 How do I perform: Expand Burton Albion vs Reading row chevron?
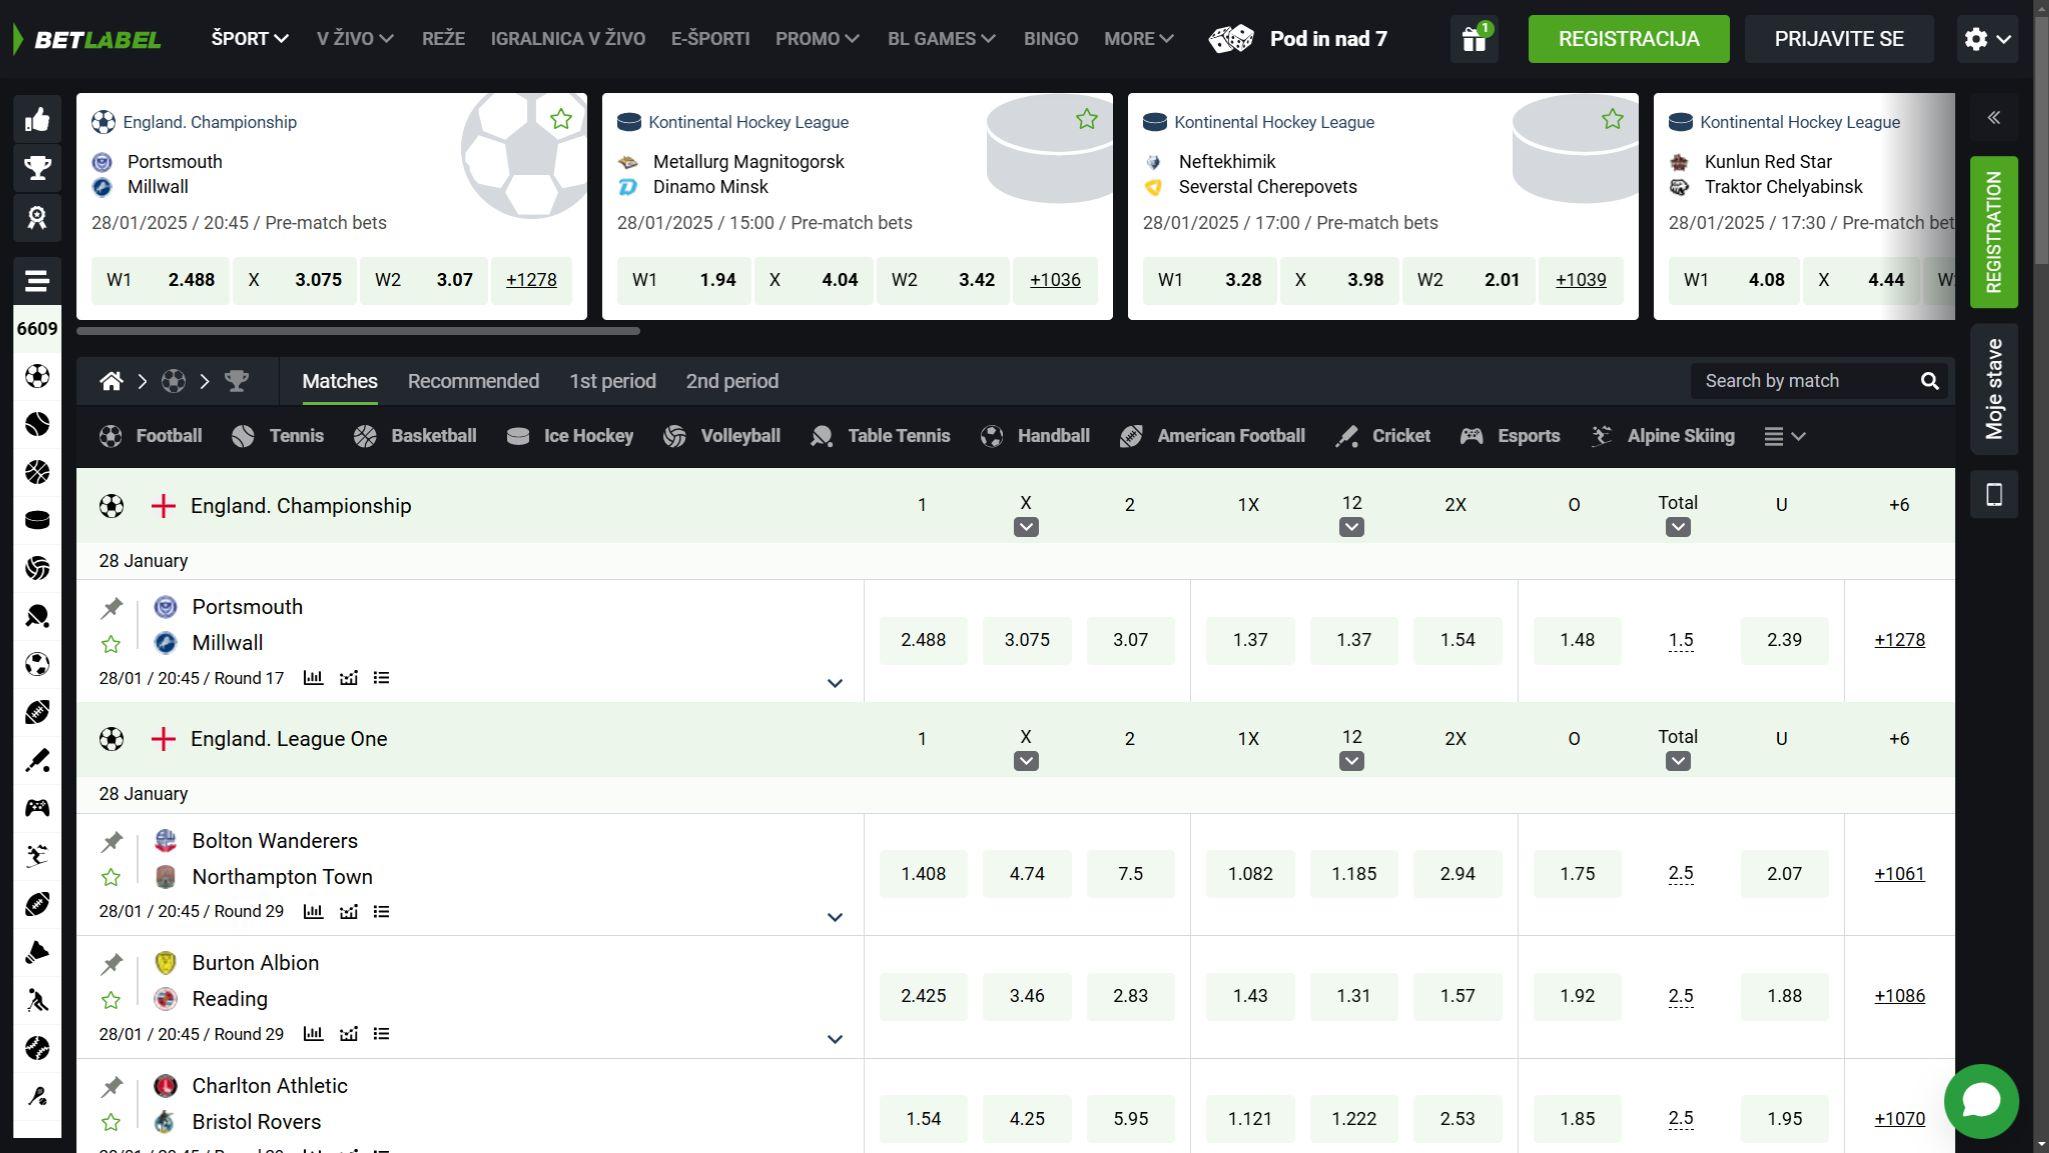[x=834, y=1039]
